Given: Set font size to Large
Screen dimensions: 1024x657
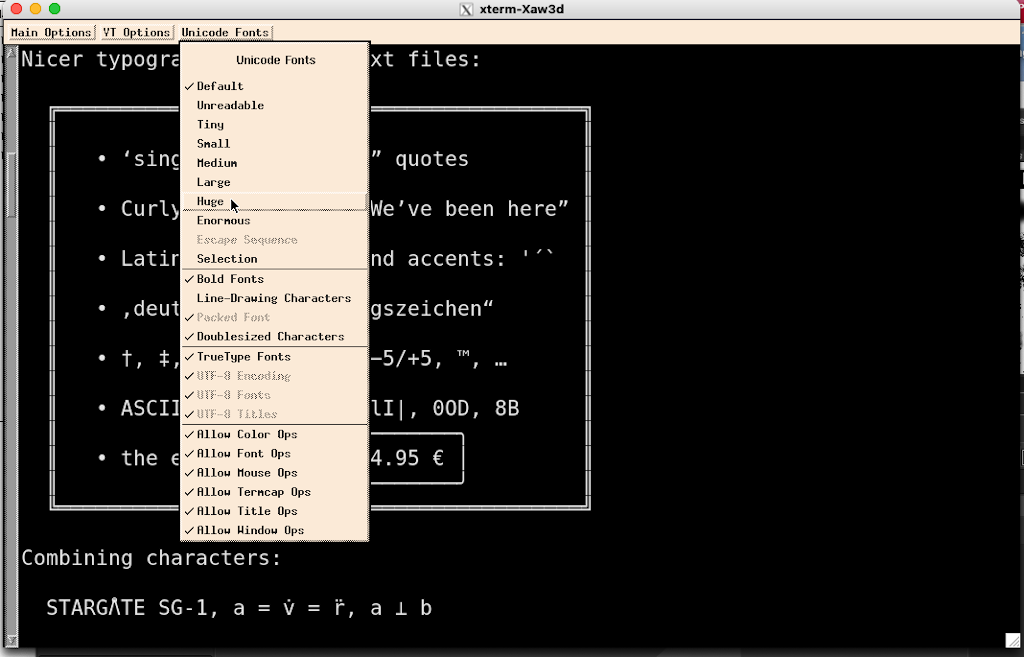Looking at the screenshot, I should [213, 183].
